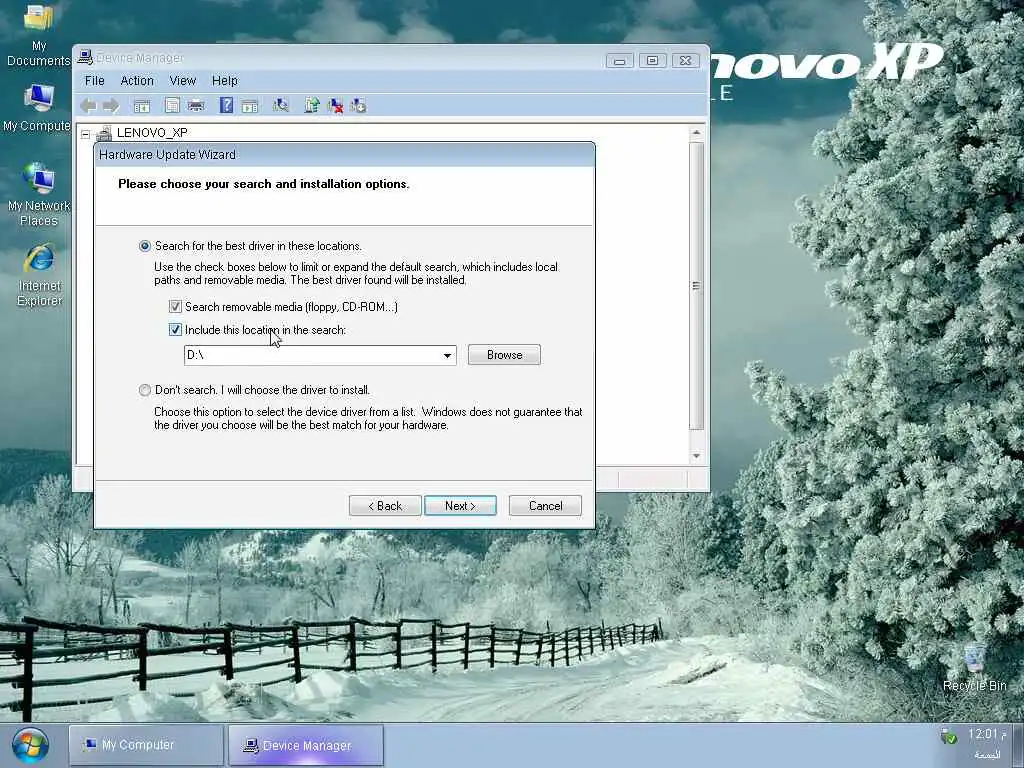The width and height of the screenshot is (1024, 768).
Task: Click the Print toolbar icon
Action: [x=196, y=105]
